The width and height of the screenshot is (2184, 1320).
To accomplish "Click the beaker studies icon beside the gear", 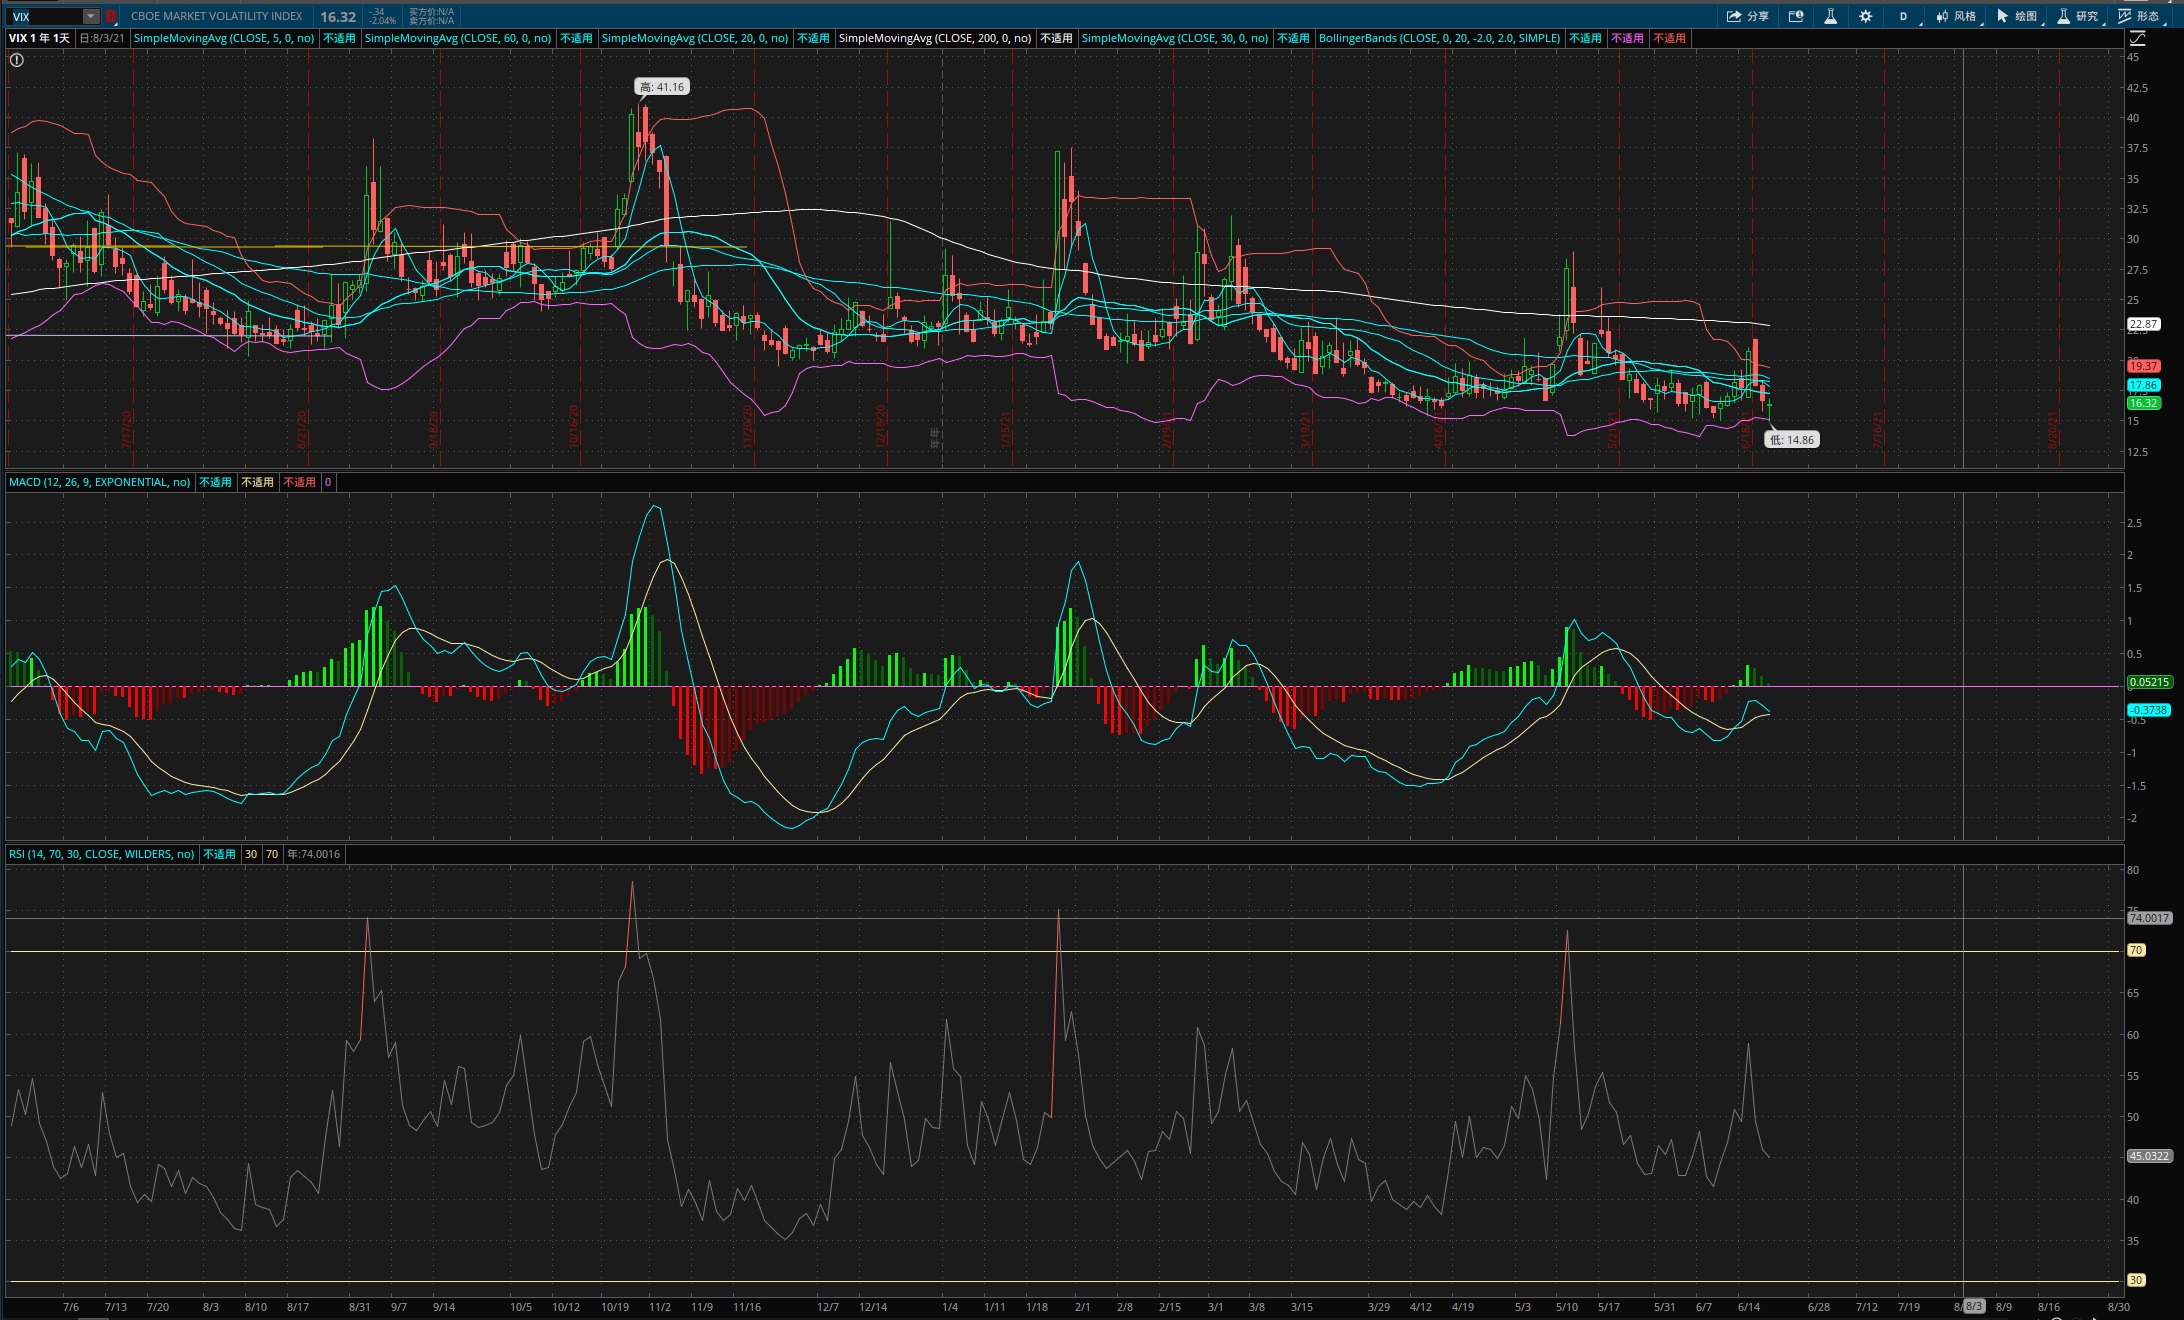I will pos(1830,16).
